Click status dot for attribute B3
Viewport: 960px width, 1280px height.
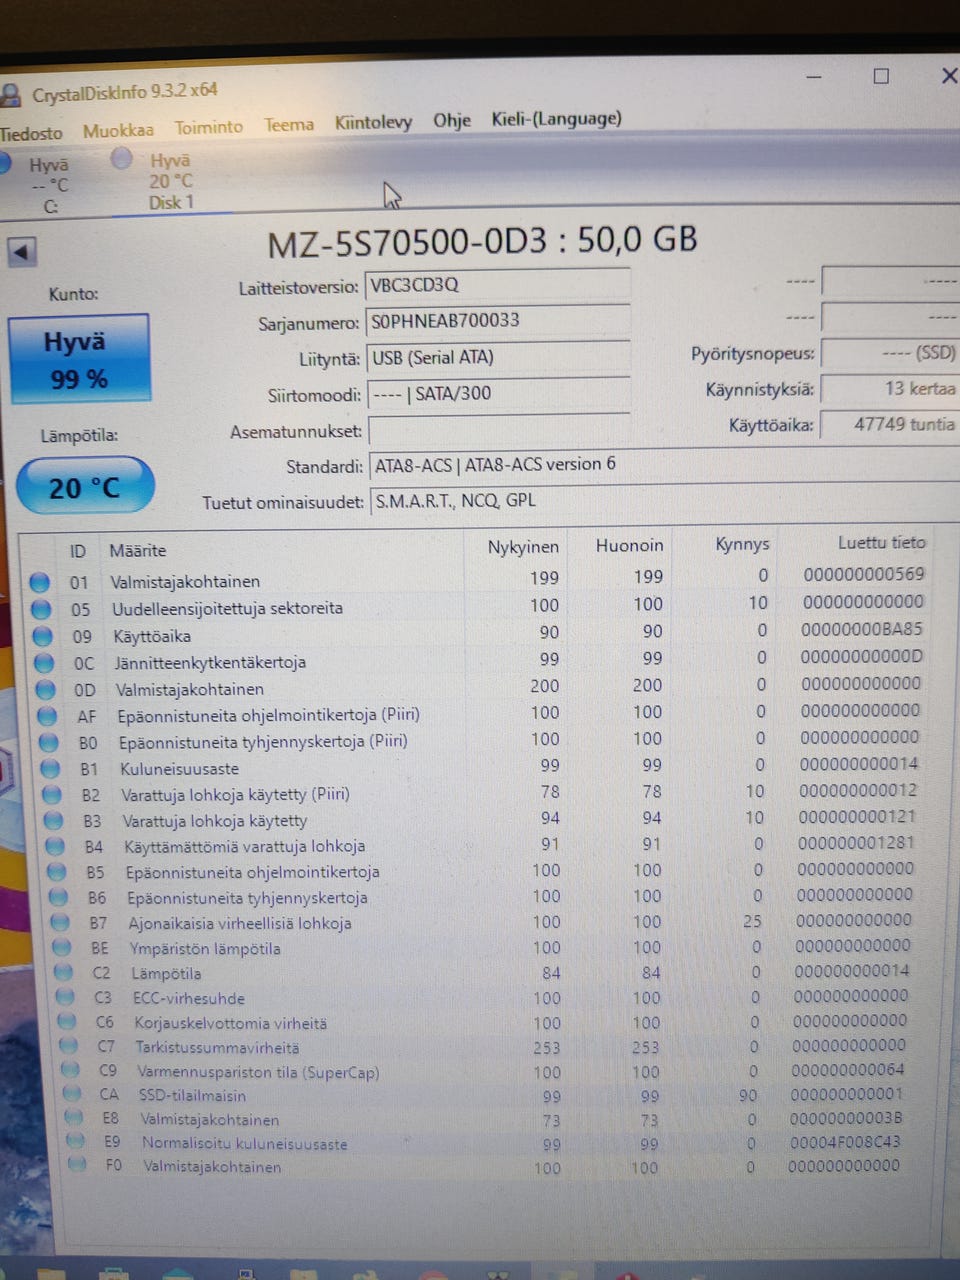tap(54, 821)
